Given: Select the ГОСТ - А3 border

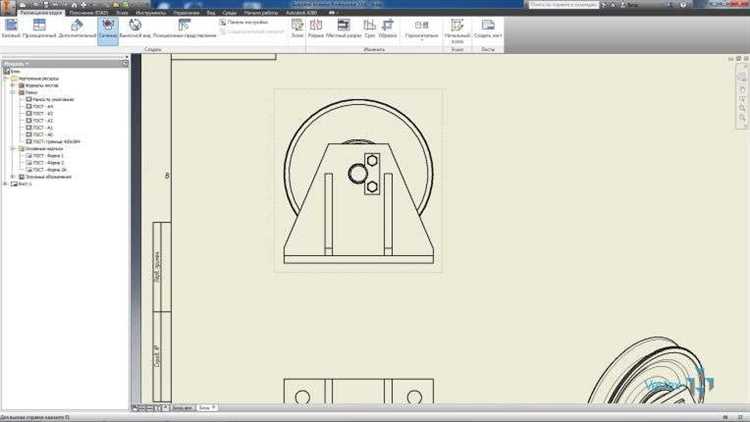Looking at the screenshot, I should [x=40, y=114].
